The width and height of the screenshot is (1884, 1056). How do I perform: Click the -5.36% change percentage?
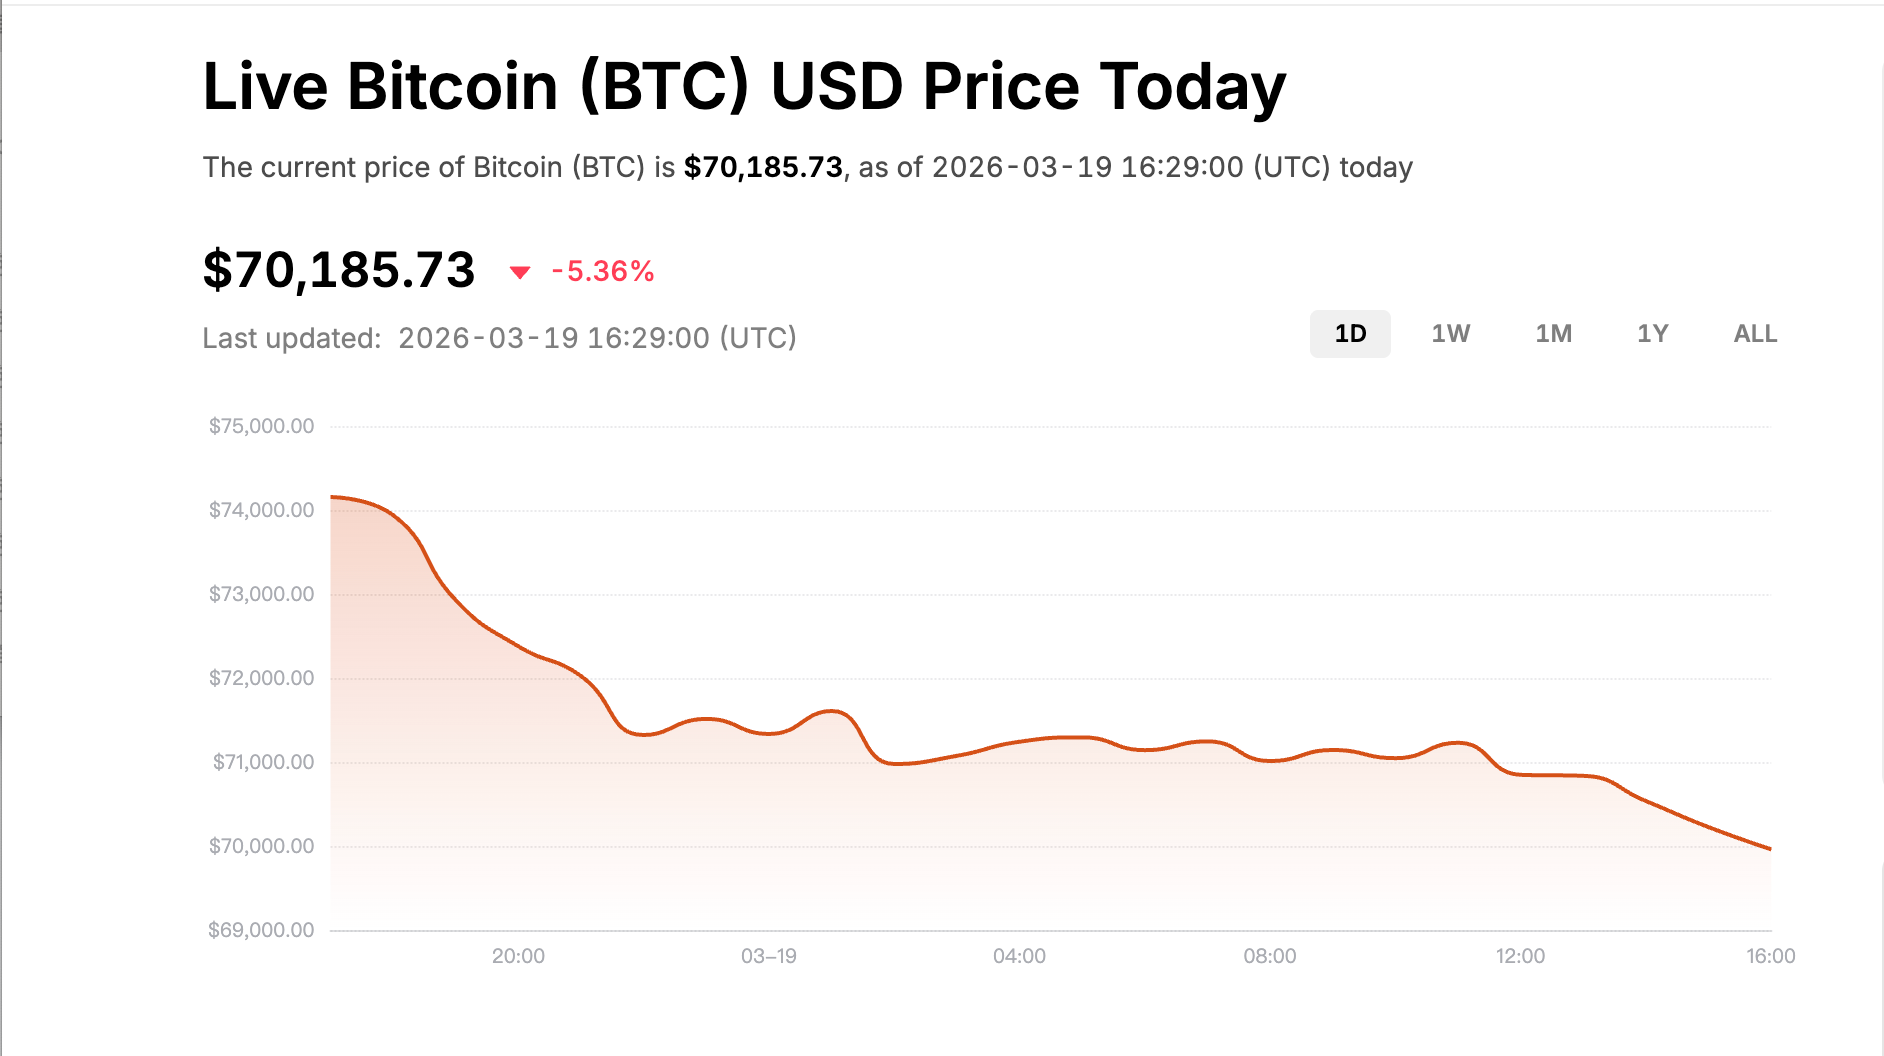(603, 271)
